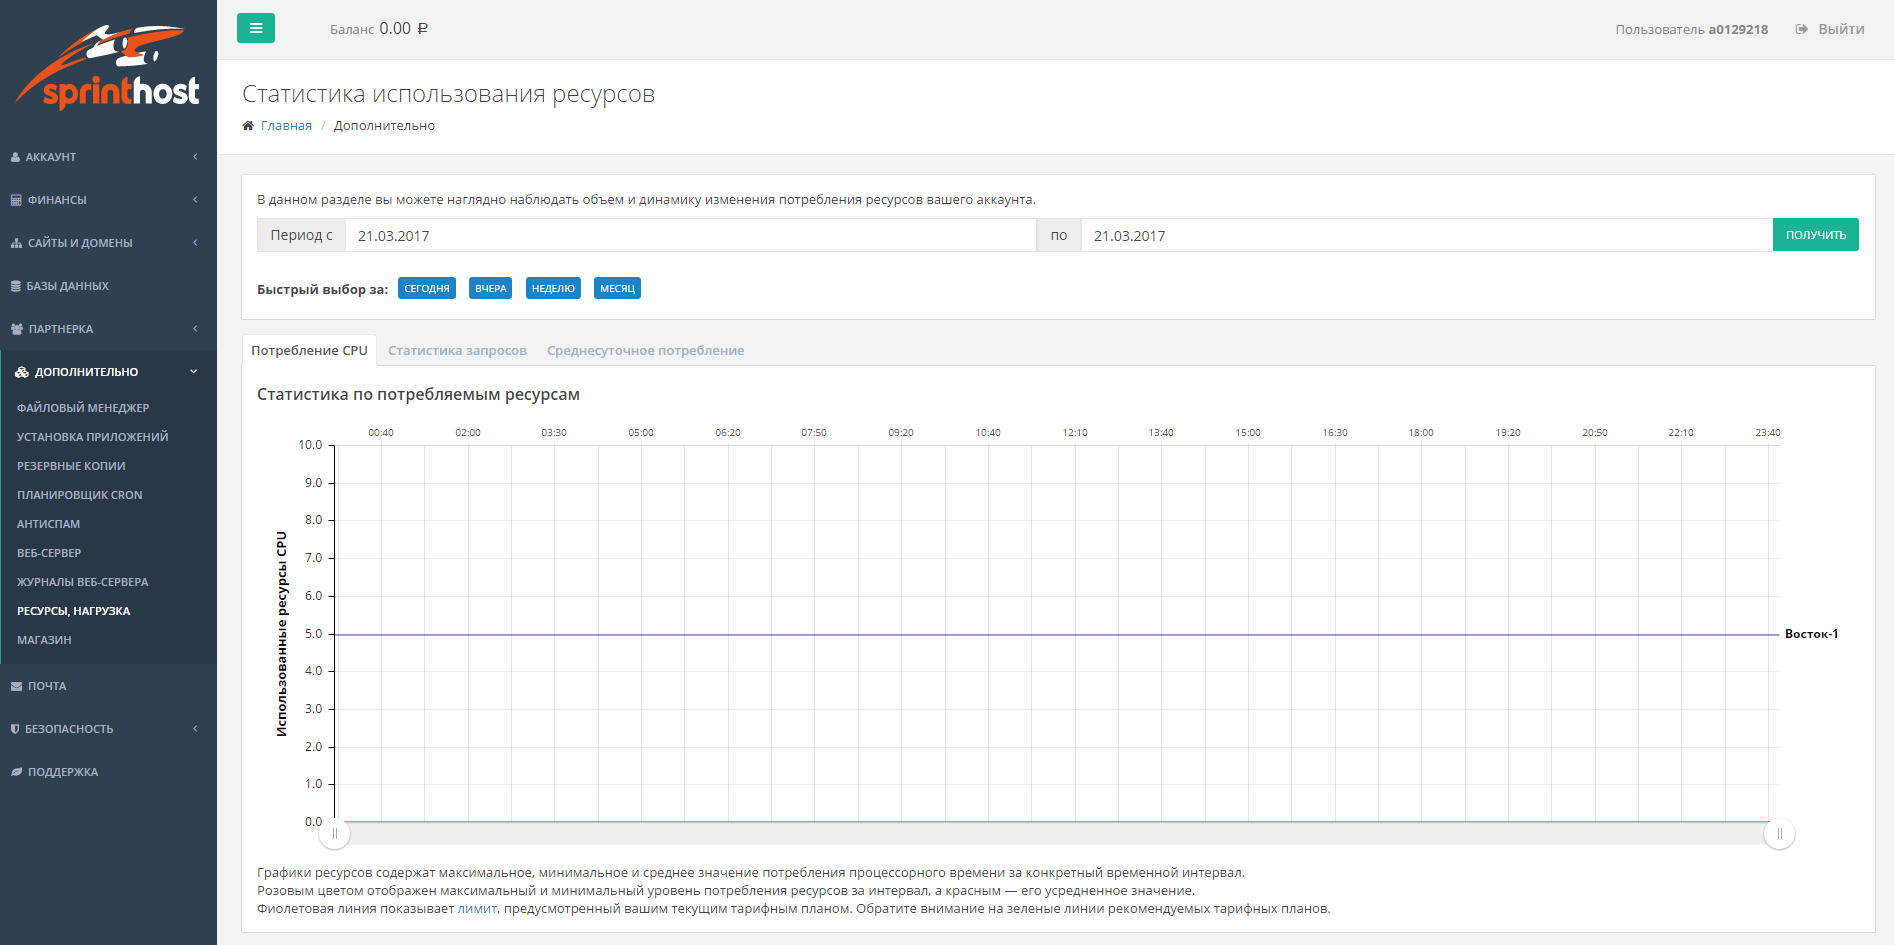Open Планировщик CRON in sidebar

(x=79, y=495)
